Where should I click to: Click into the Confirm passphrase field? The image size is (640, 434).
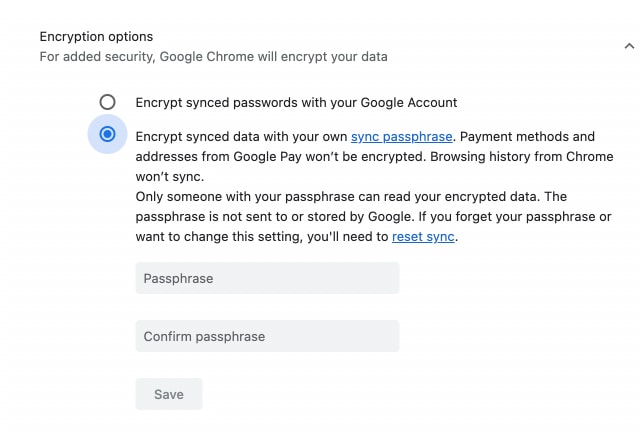[267, 336]
